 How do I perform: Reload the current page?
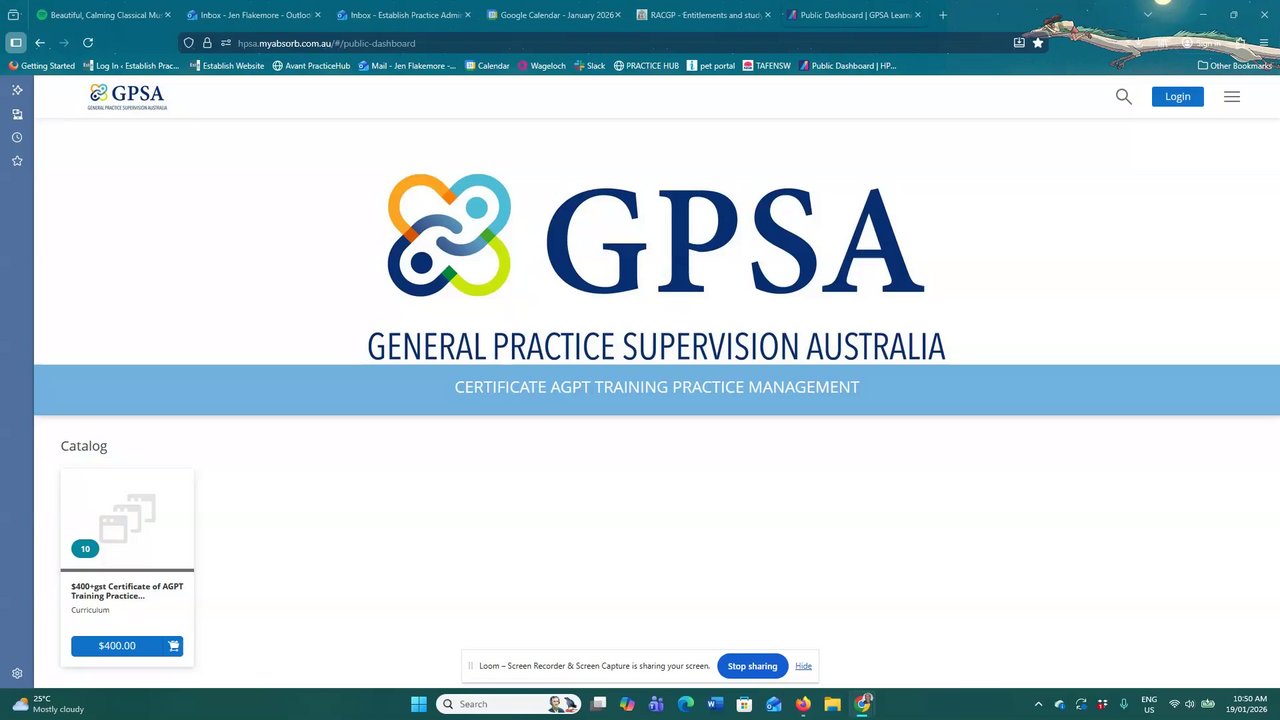click(88, 43)
